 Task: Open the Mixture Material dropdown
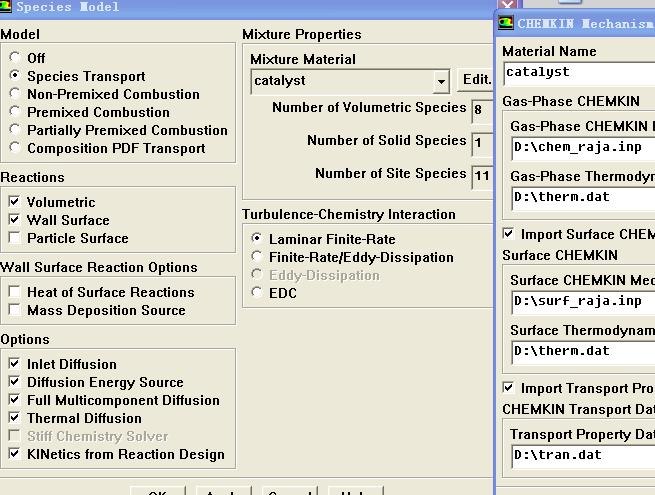coord(441,81)
